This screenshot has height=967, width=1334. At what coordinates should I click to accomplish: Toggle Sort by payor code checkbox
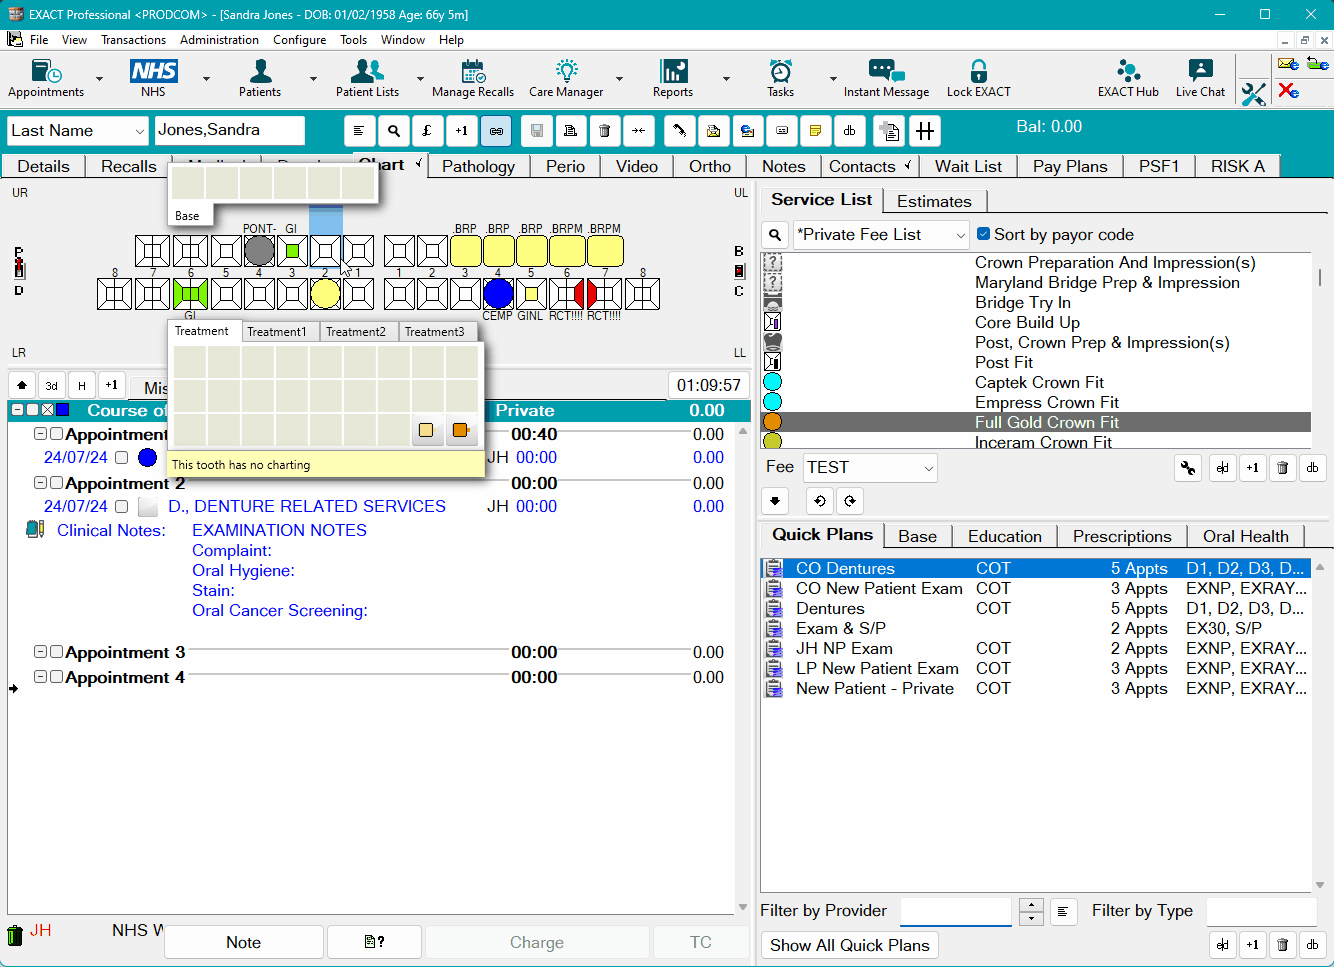pos(983,234)
